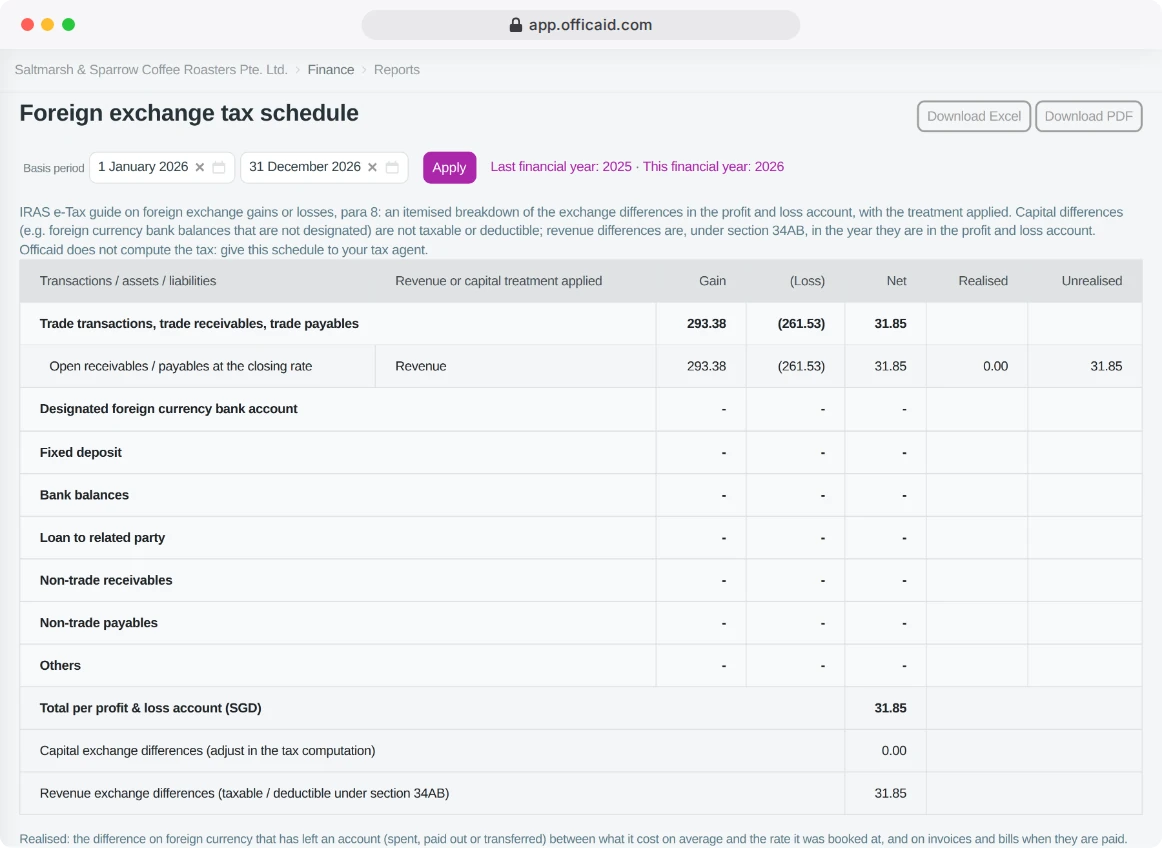This screenshot has width=1162, height=848.
Task: Click the Loan to related party row
Action: point(581,537)
